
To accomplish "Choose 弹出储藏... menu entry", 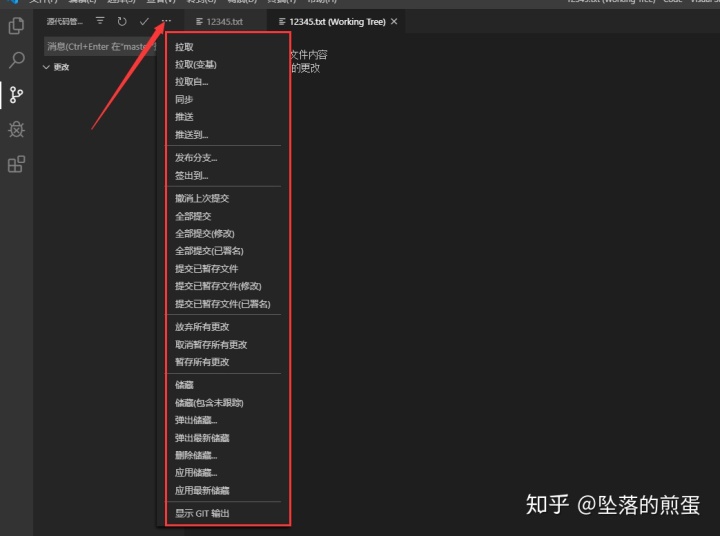I will (x=196, y=420).
